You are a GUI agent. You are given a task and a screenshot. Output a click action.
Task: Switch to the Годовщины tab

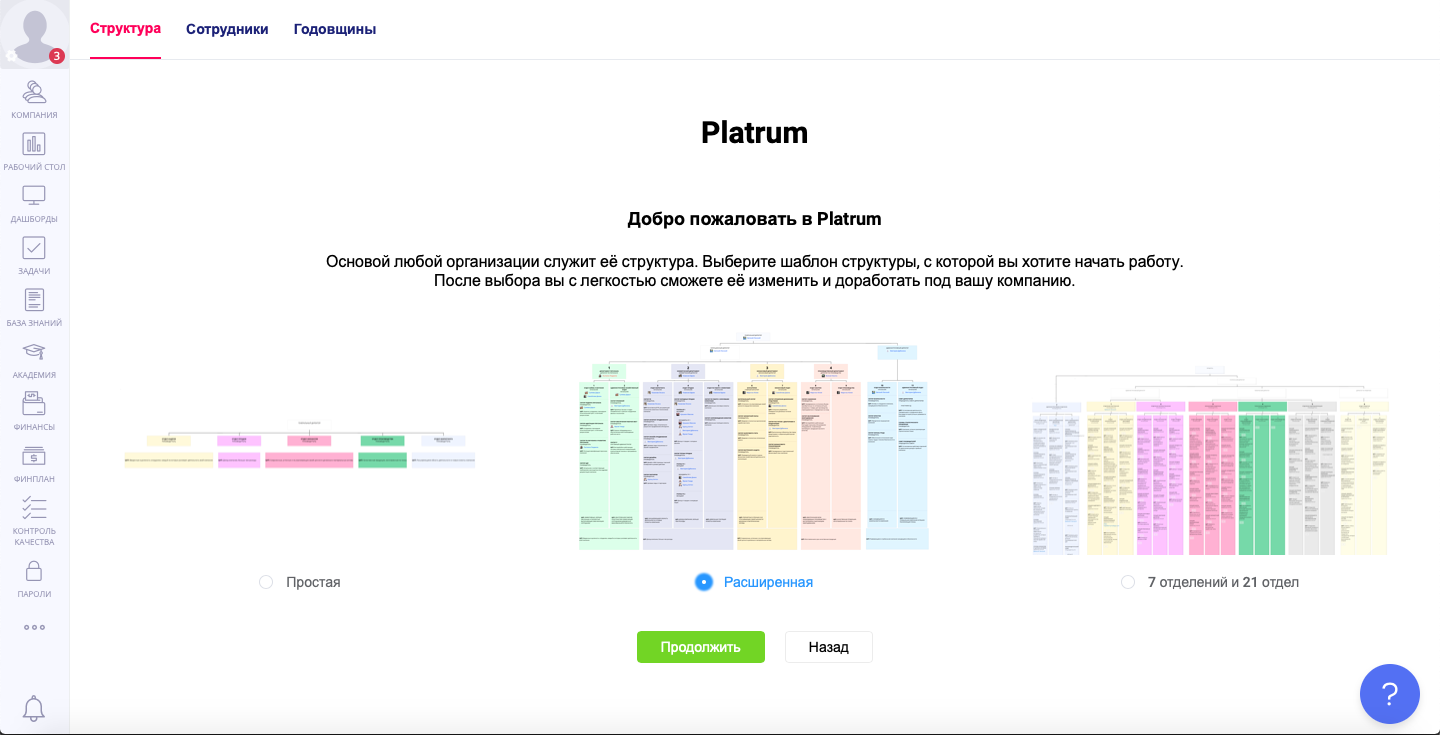pos(335,29)
